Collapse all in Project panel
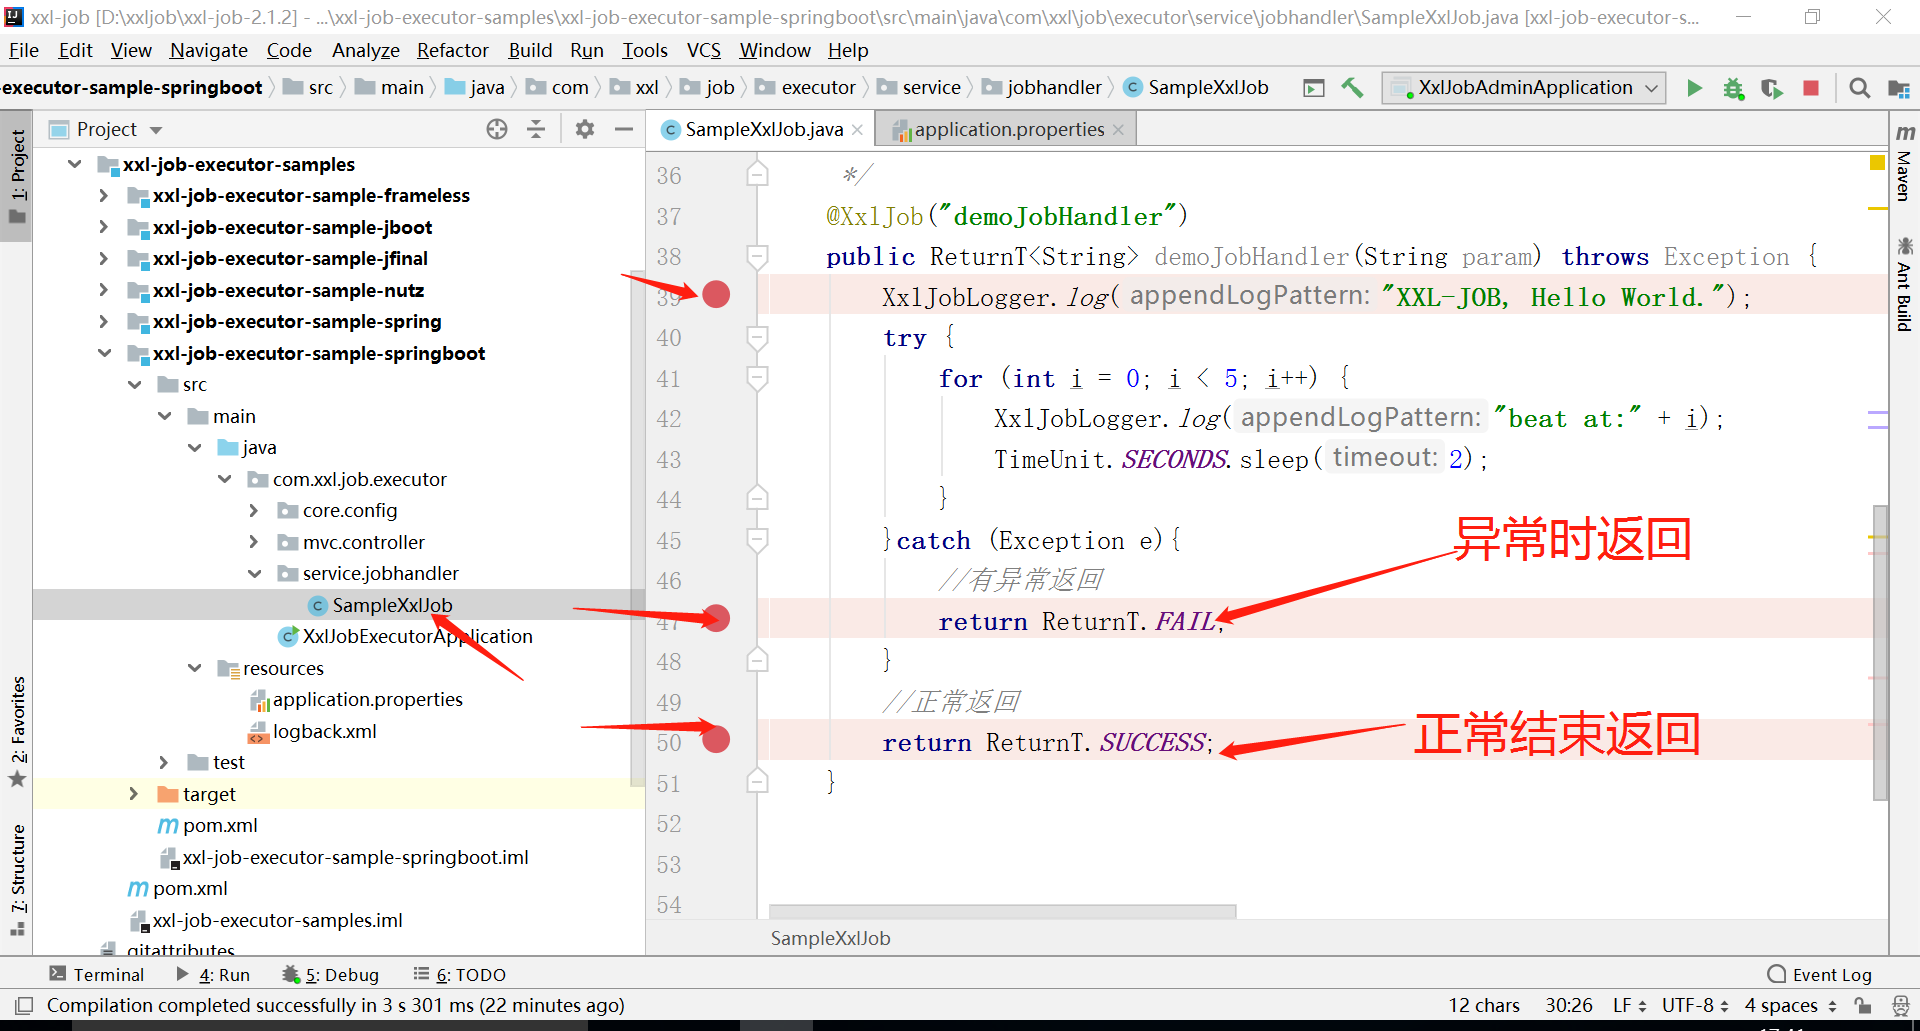 [x=536, y=129]
